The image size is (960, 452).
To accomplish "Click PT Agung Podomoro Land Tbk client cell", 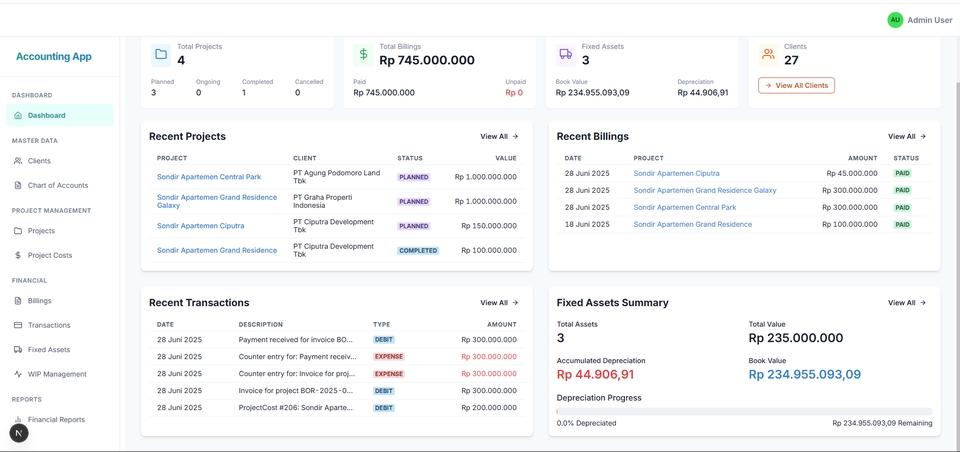I will (x=337, y=177).
